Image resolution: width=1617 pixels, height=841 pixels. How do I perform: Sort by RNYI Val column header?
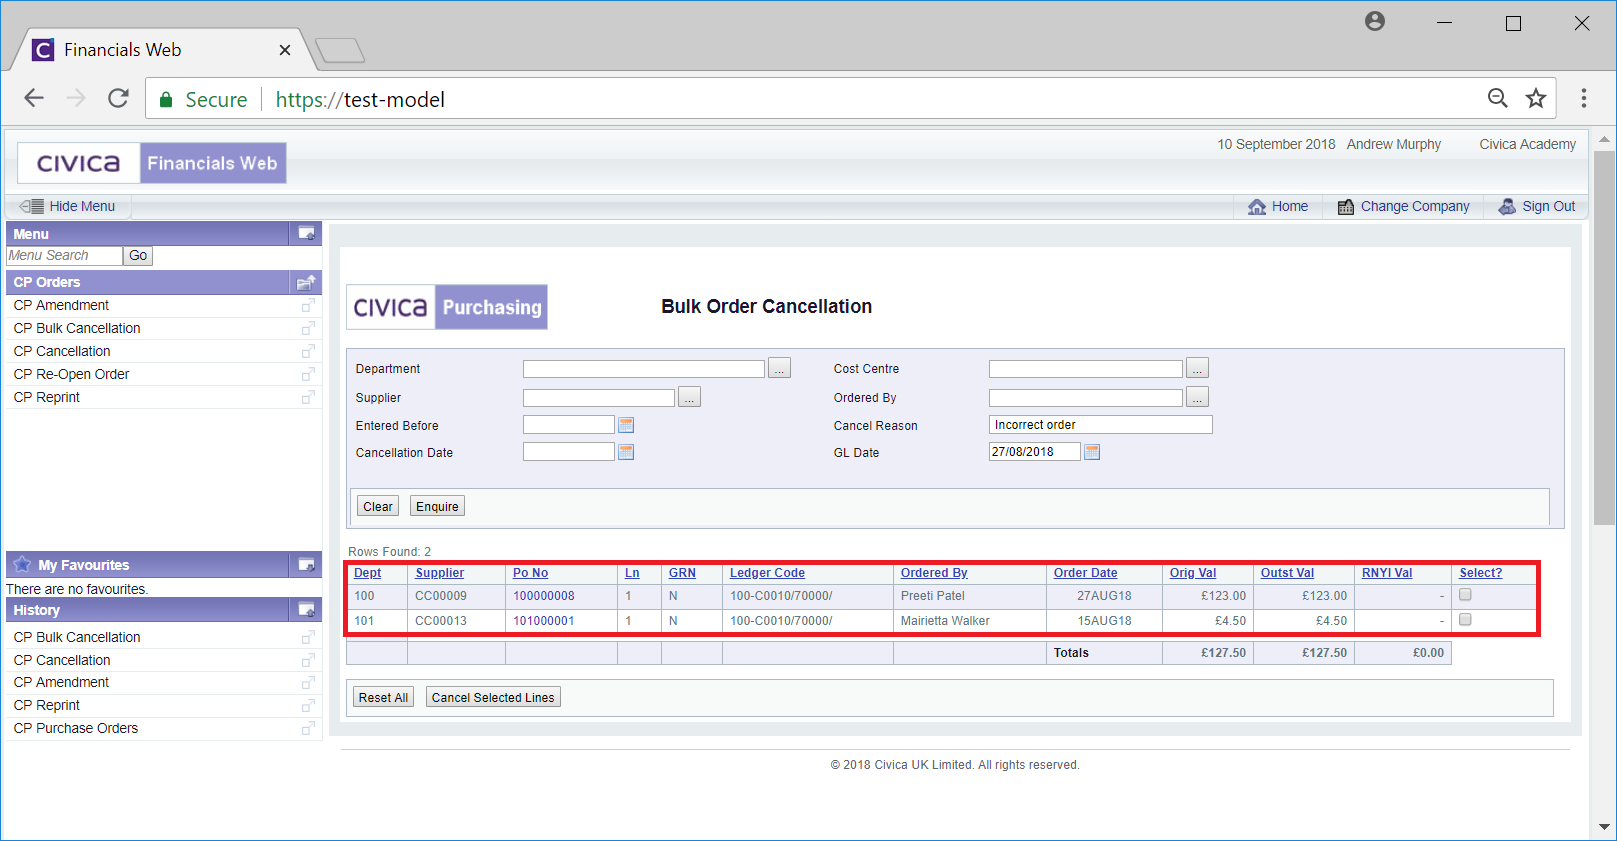coord(1387,573)
